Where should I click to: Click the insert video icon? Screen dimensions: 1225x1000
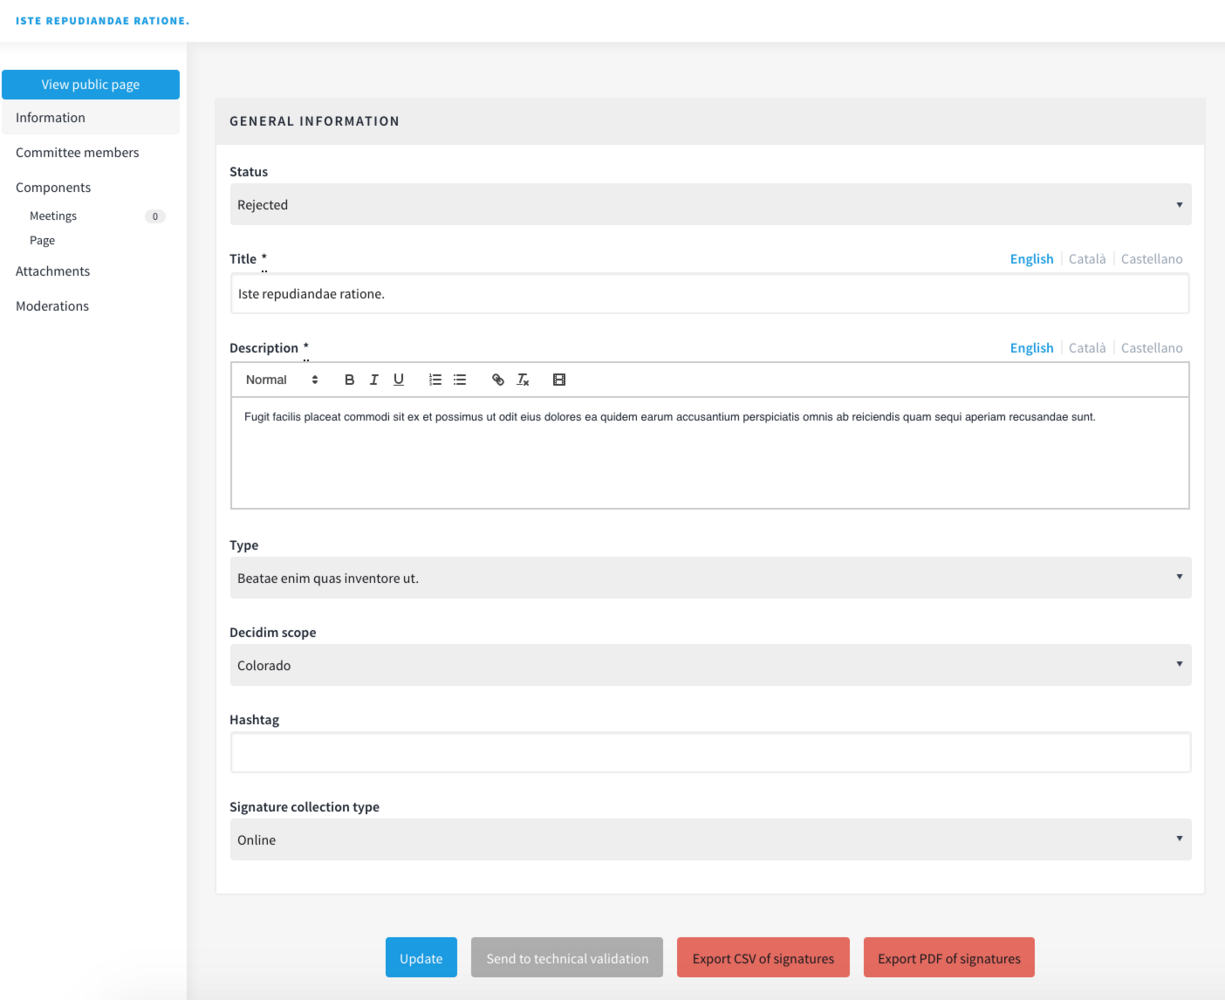click(559, 380)
